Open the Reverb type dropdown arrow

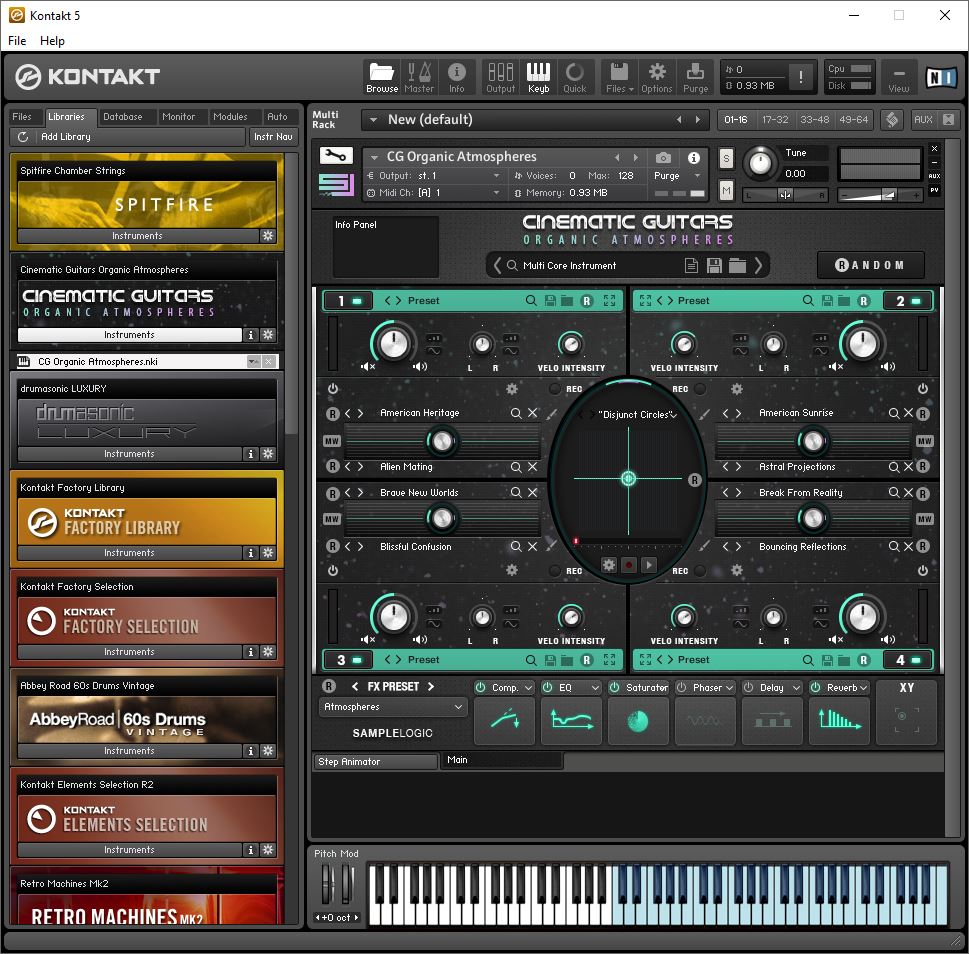(x=863, y=688)
